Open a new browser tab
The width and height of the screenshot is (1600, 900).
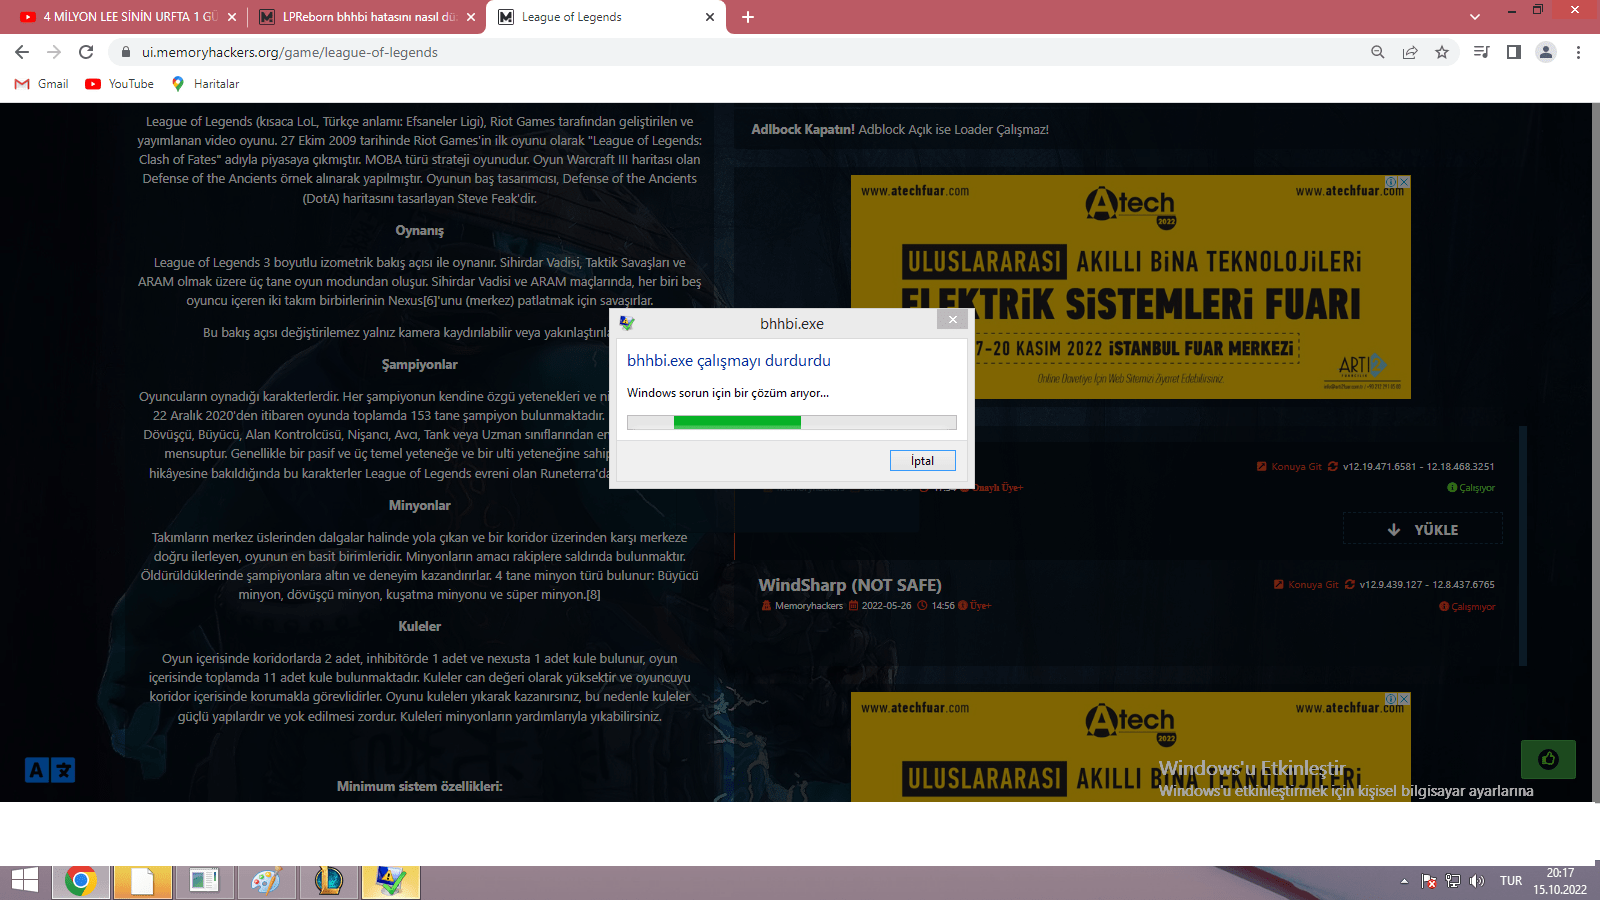(x=748, y=17)
